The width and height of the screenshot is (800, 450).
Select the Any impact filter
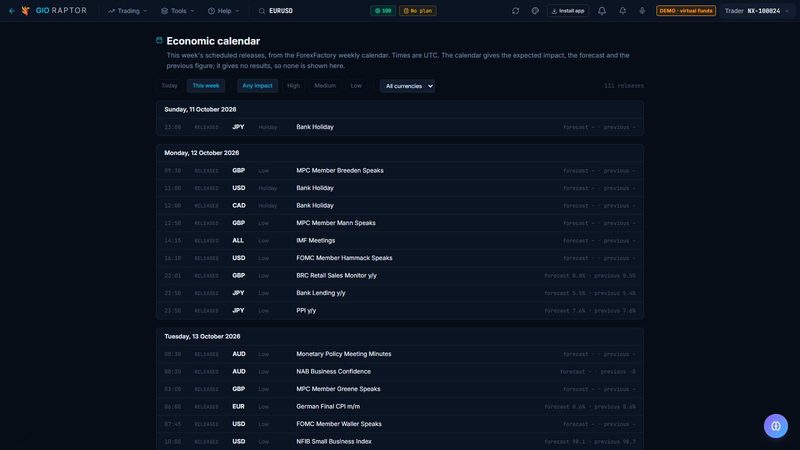pyautogui.click(x=257, y=86)
